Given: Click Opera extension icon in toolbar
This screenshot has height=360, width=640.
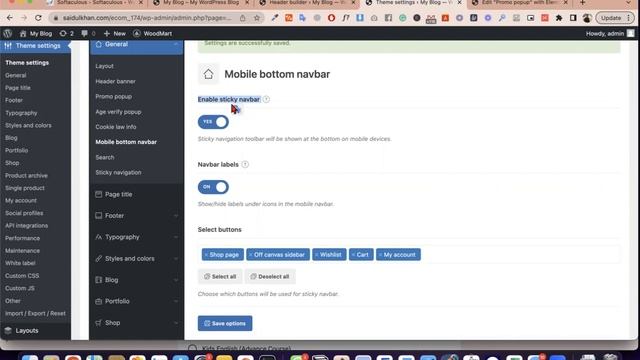Looking at the screenshot, I should [331, 18].
